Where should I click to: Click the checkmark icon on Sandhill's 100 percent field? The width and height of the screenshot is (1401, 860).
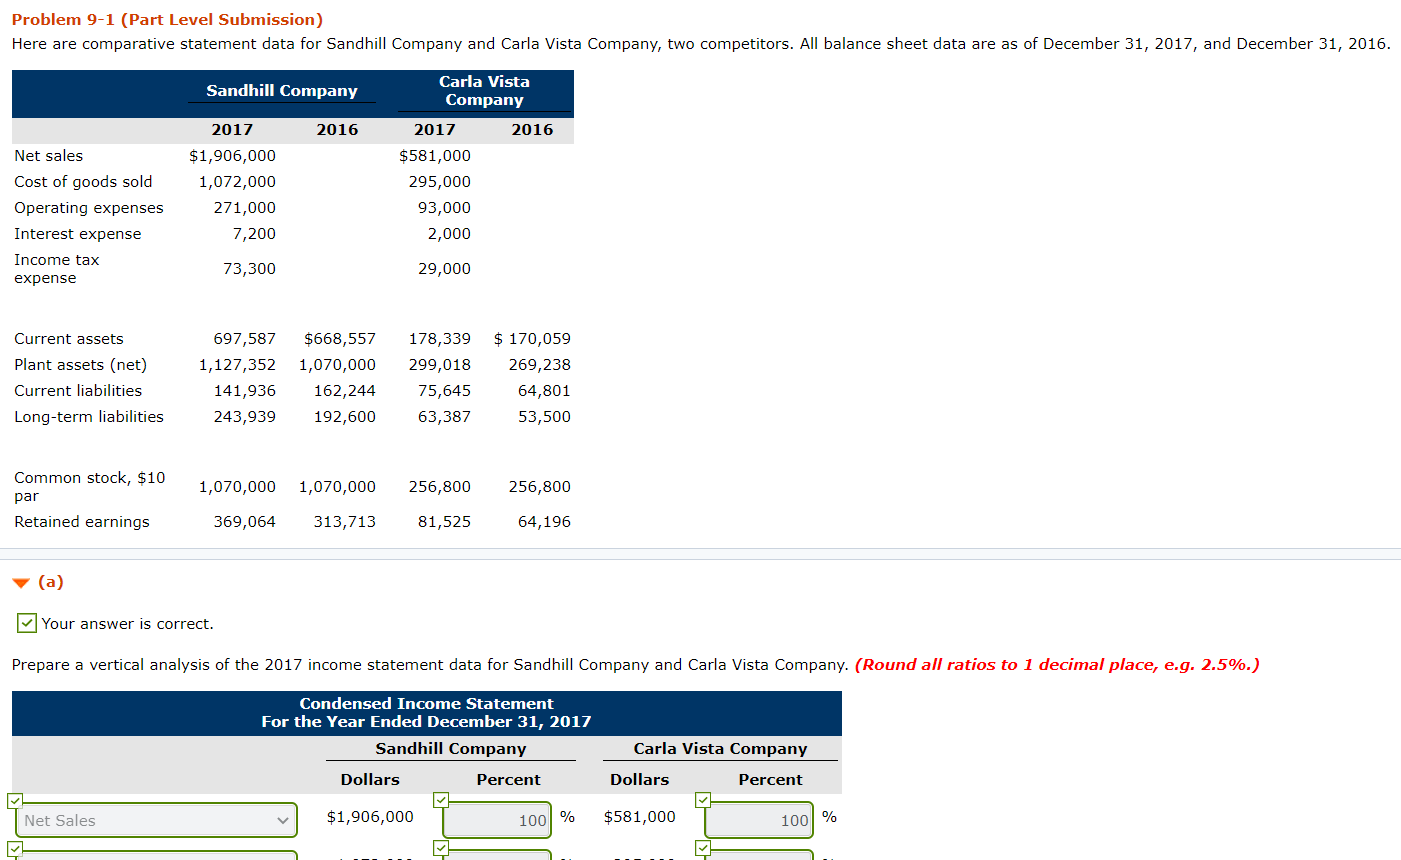click(x=440, y=799)
